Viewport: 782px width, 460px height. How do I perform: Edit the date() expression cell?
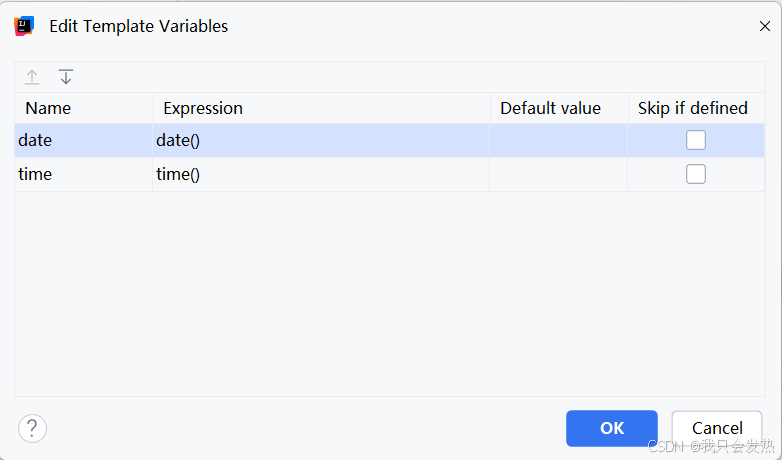coord(178,141)
